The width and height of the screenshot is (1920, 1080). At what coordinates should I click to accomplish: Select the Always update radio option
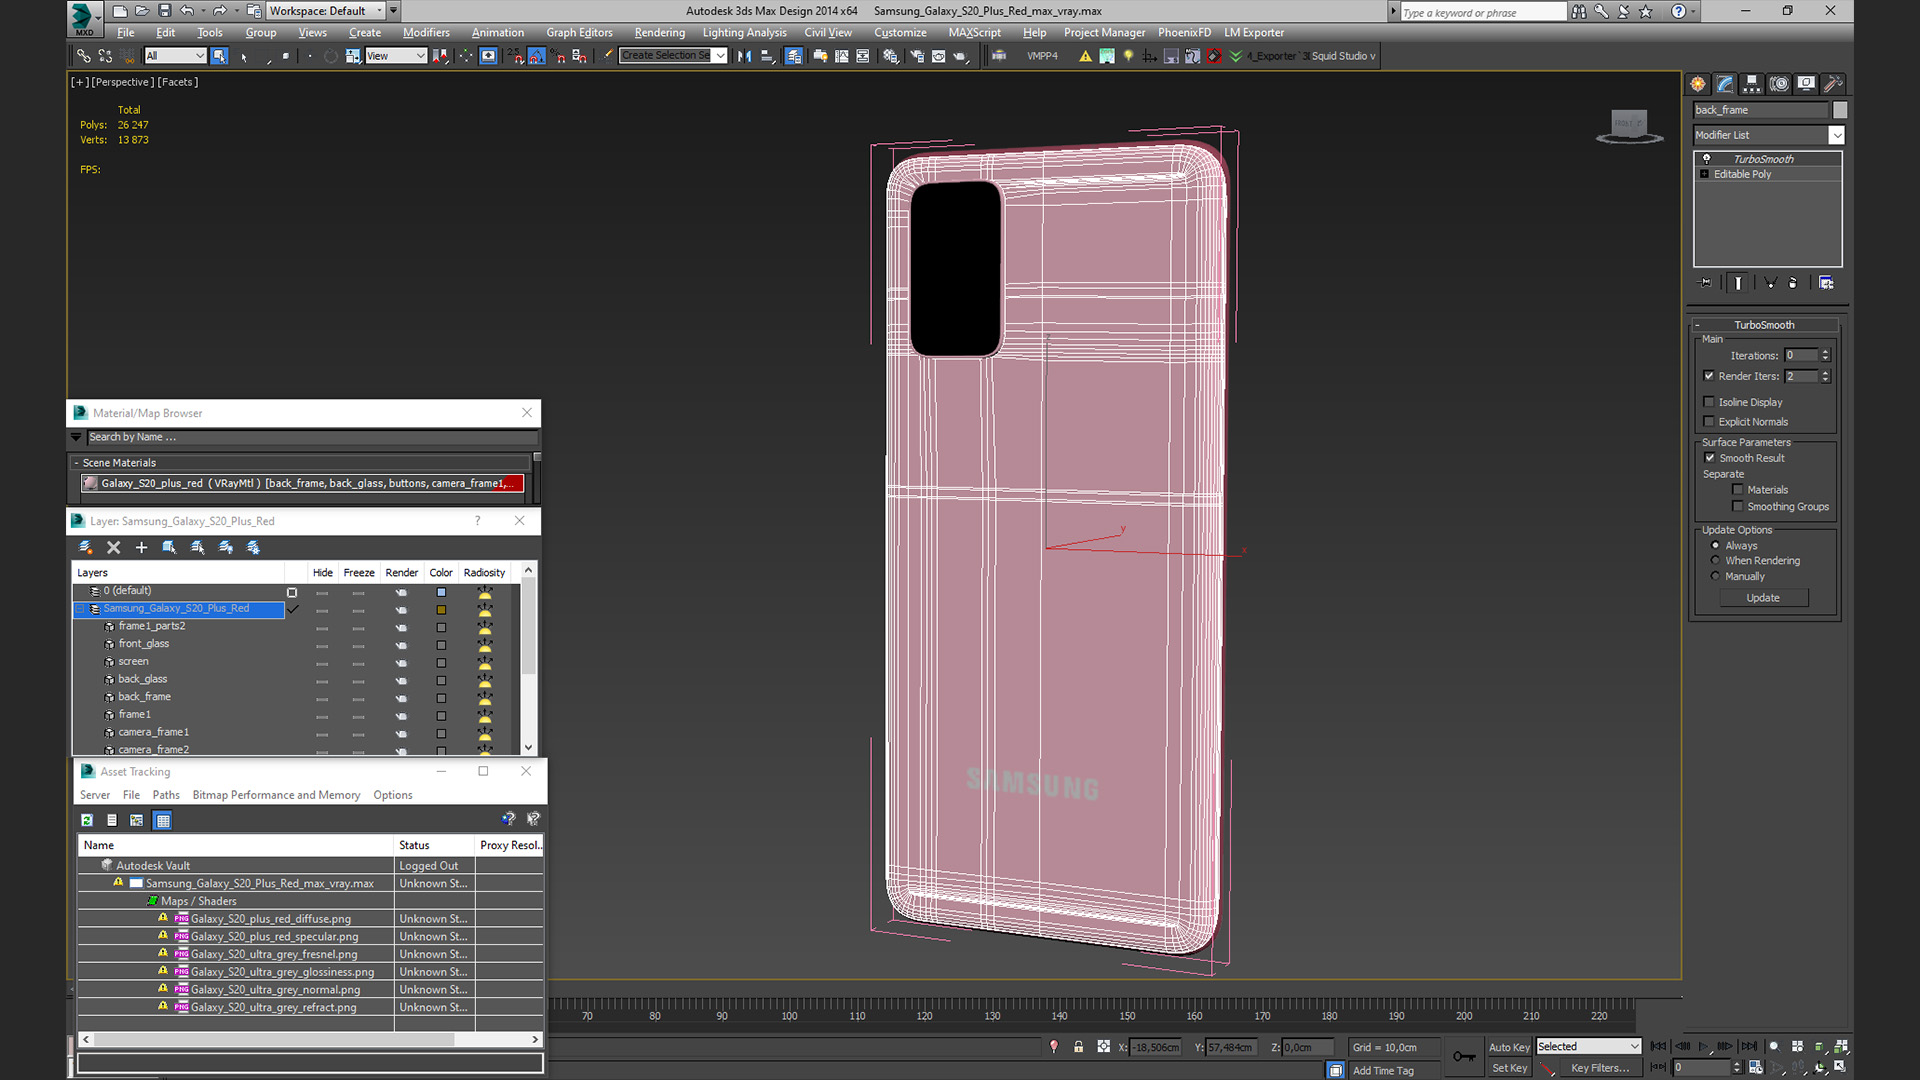click(1716, 546)
